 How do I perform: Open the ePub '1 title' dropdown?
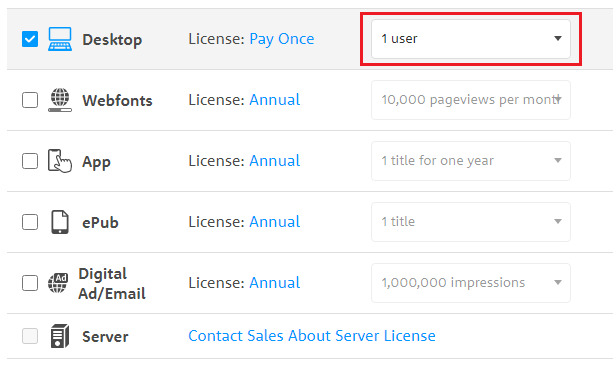471,222
